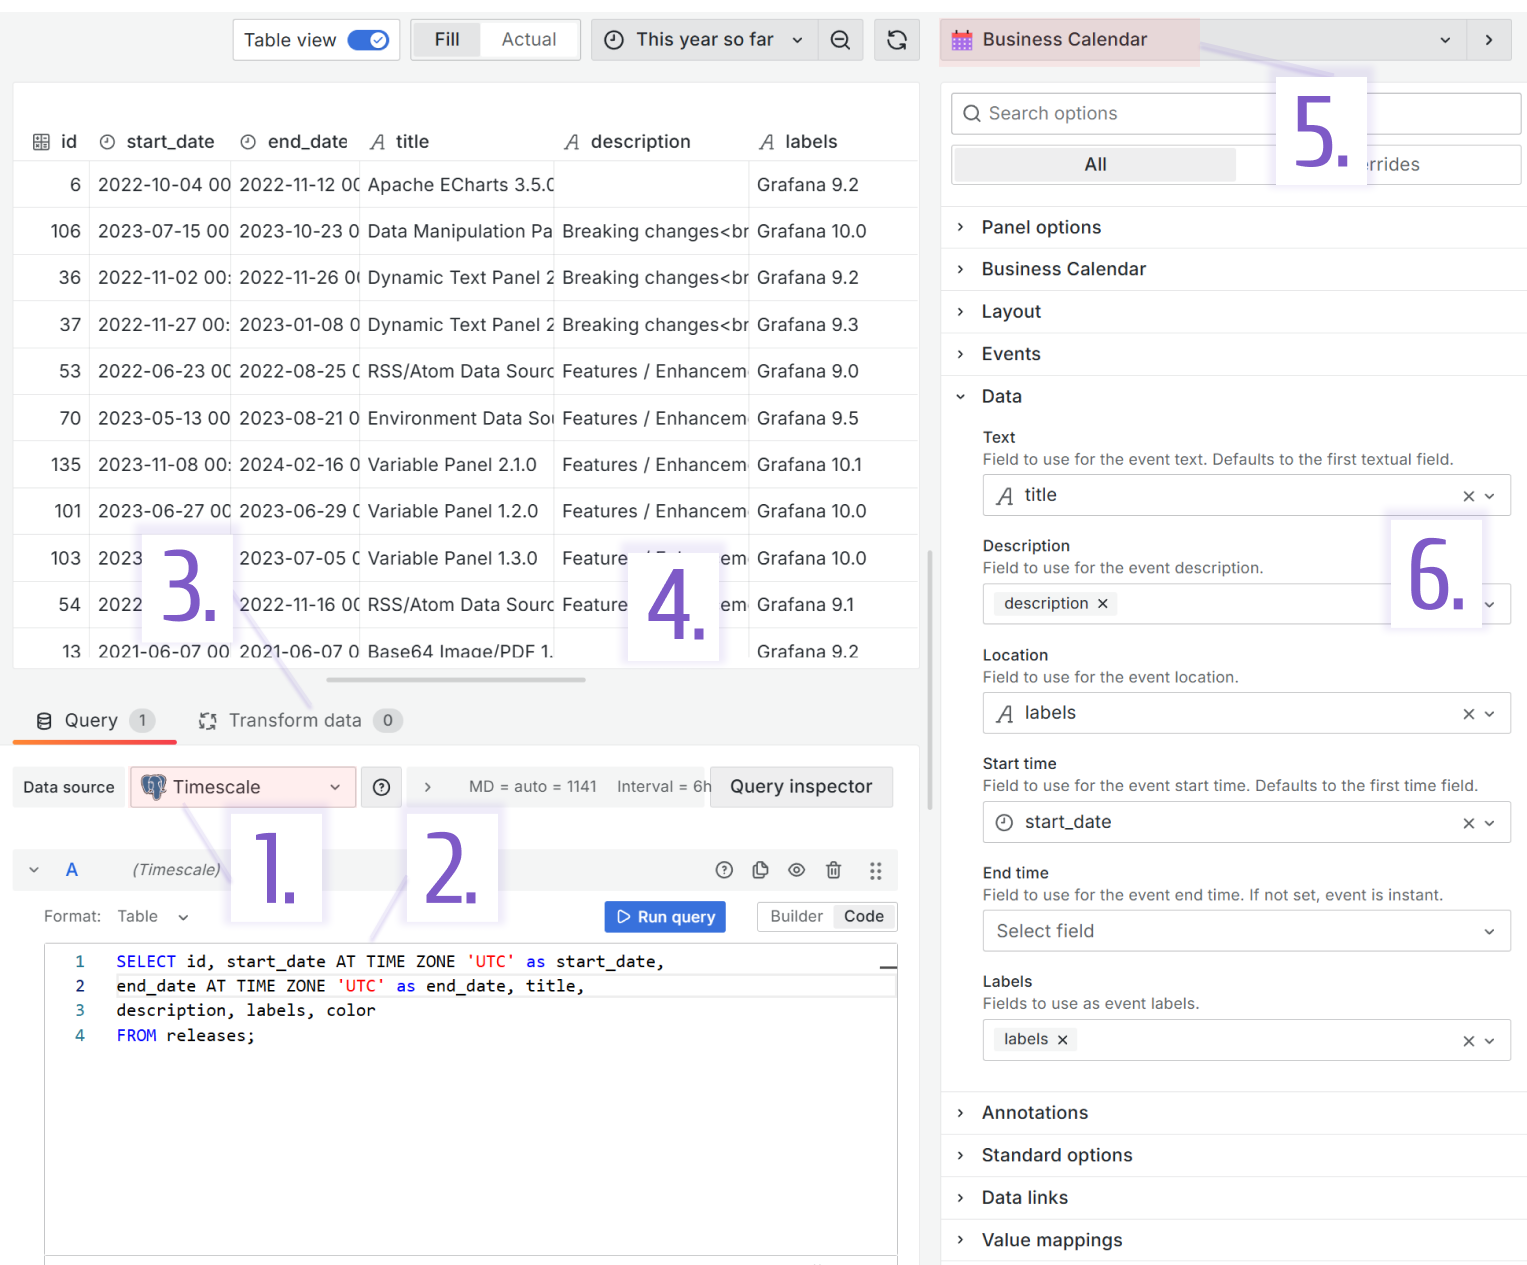Click the start_date column header
1527x1265 pixels.
(x=158, y=142)
